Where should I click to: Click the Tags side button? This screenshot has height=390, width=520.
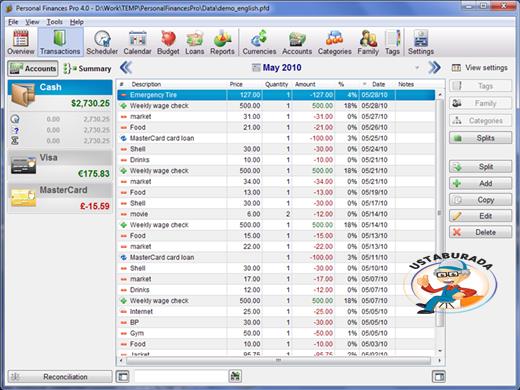tap(480, 86)
